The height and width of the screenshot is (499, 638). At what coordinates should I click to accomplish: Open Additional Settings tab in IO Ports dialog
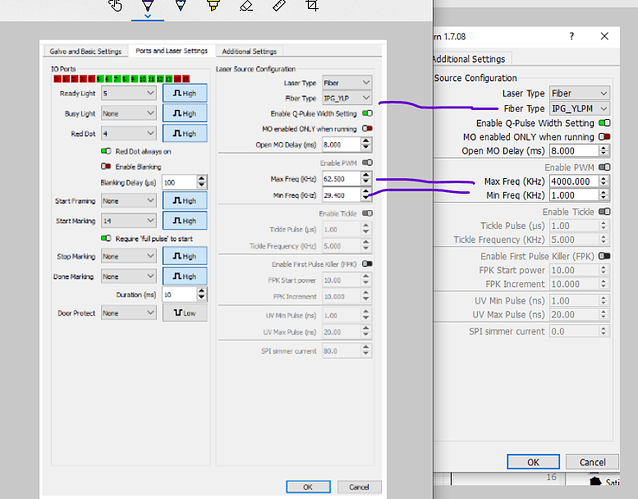[249, 51]
